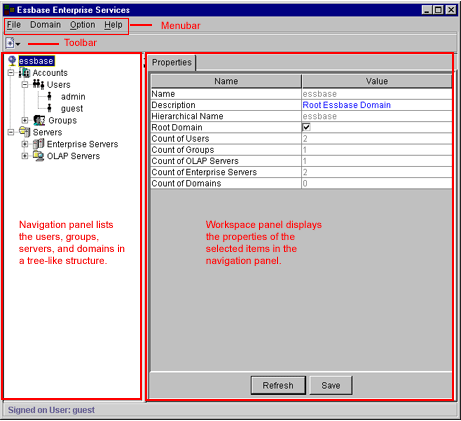Close the Essbase Enterprise Services window

pyautogui.click(x=451, y=10)
